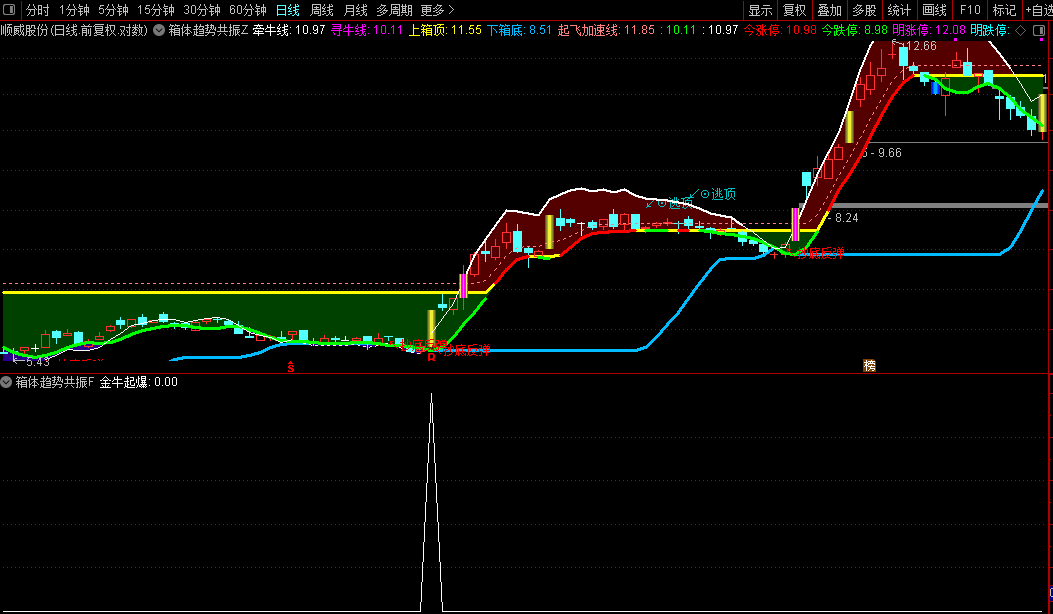
Task: Click the 今跌停: 8.98 value
Action: (x=854, y=30)
